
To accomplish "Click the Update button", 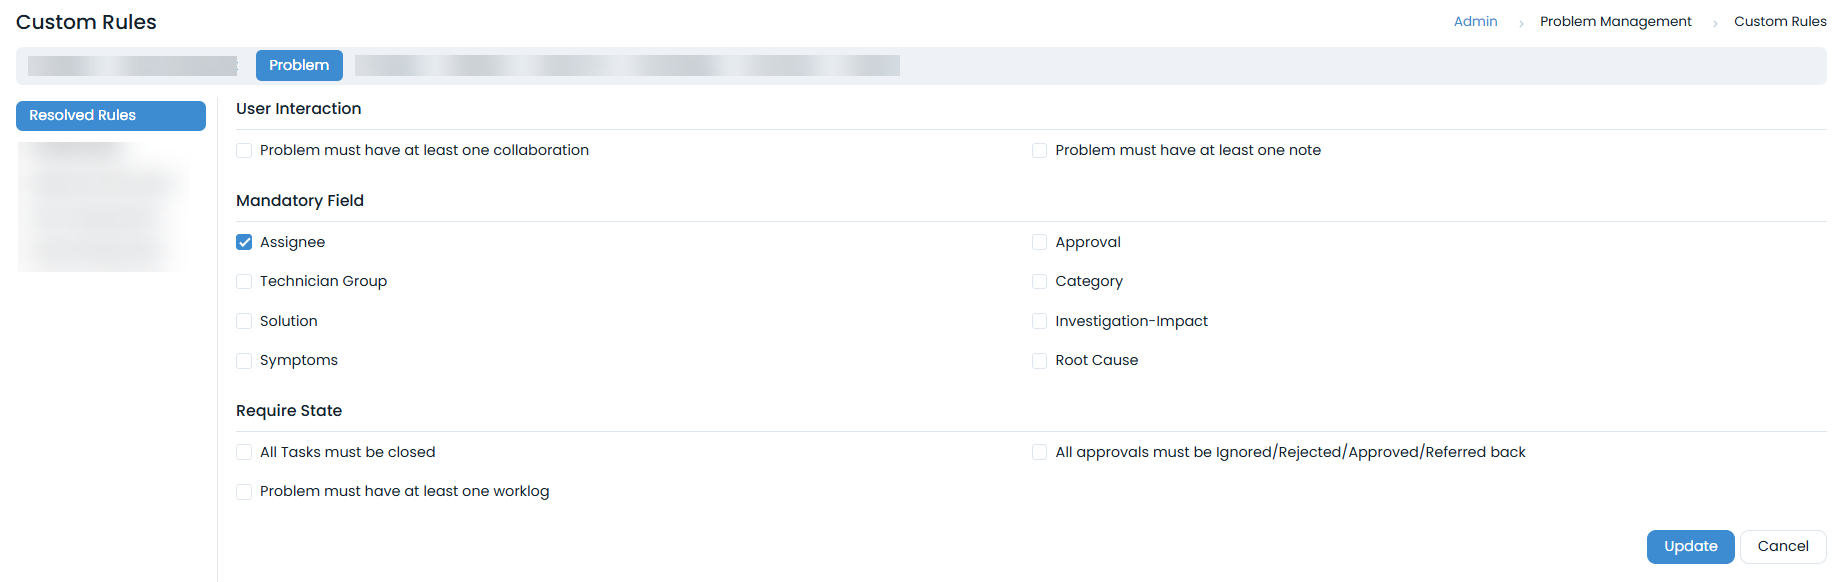I will pyautogui.click(x=1690, y=546).
